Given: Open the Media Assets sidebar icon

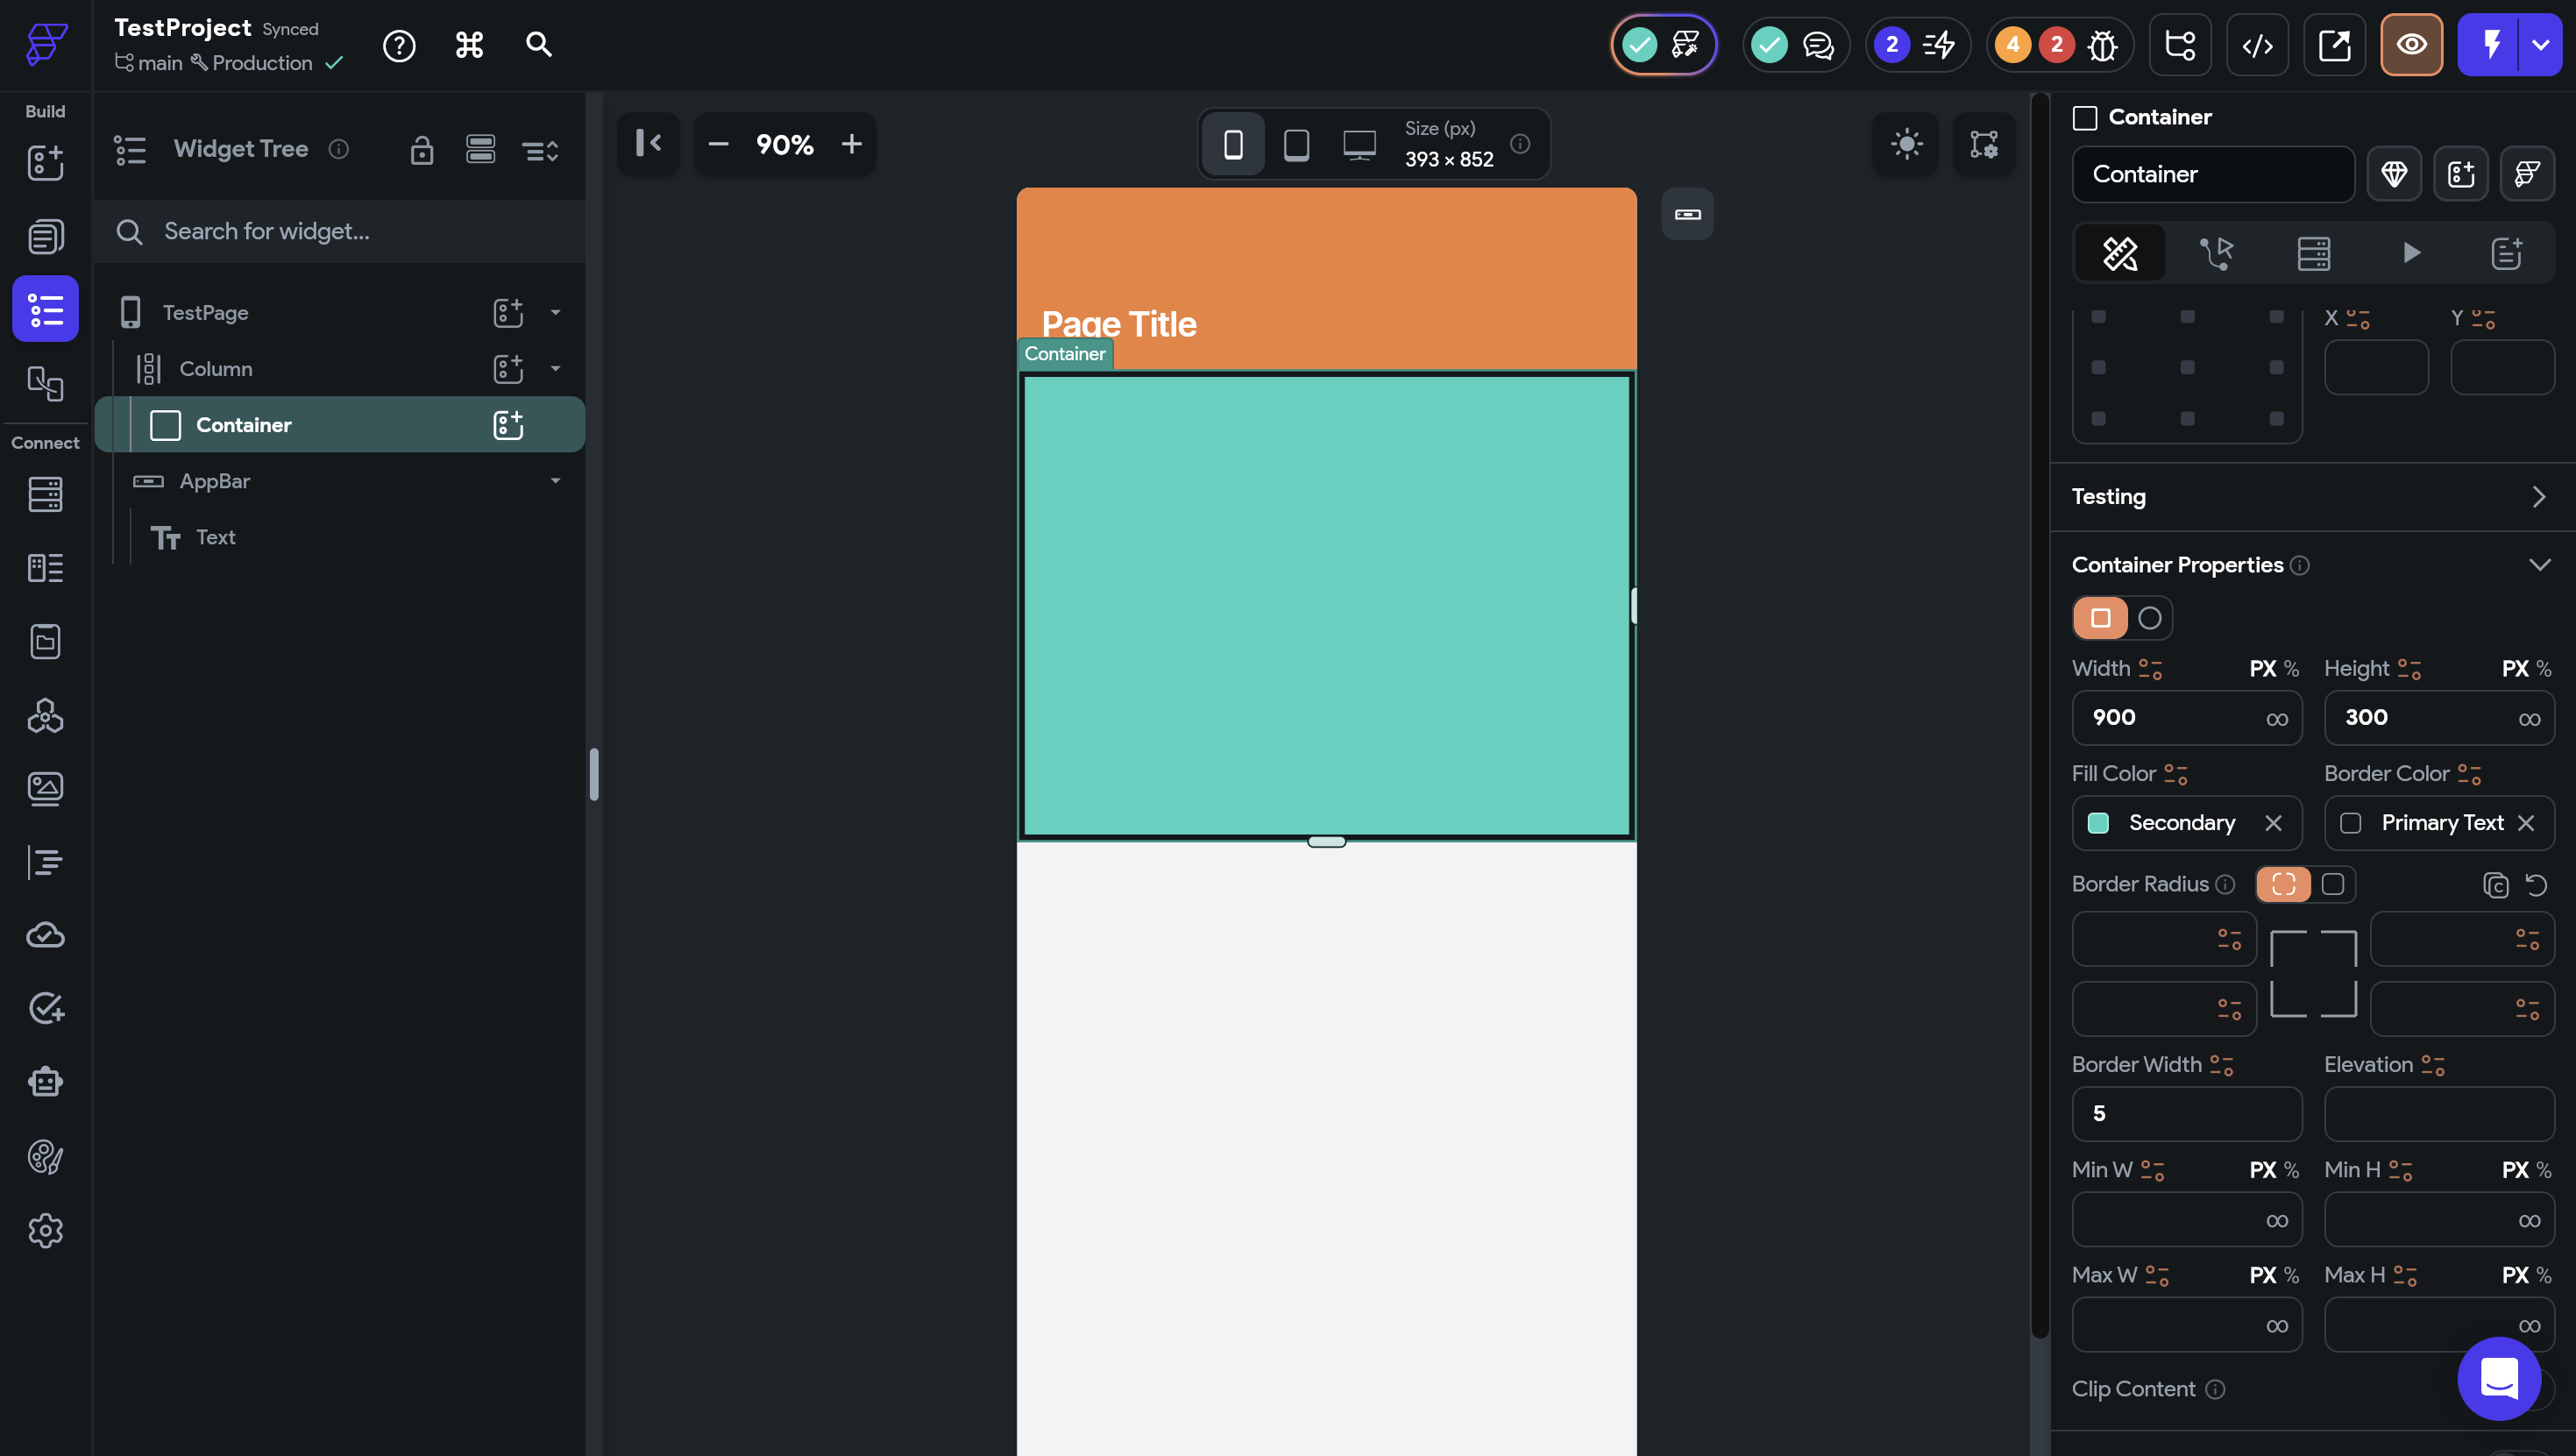Looking at the screenshot, I should tap(45, 789).
